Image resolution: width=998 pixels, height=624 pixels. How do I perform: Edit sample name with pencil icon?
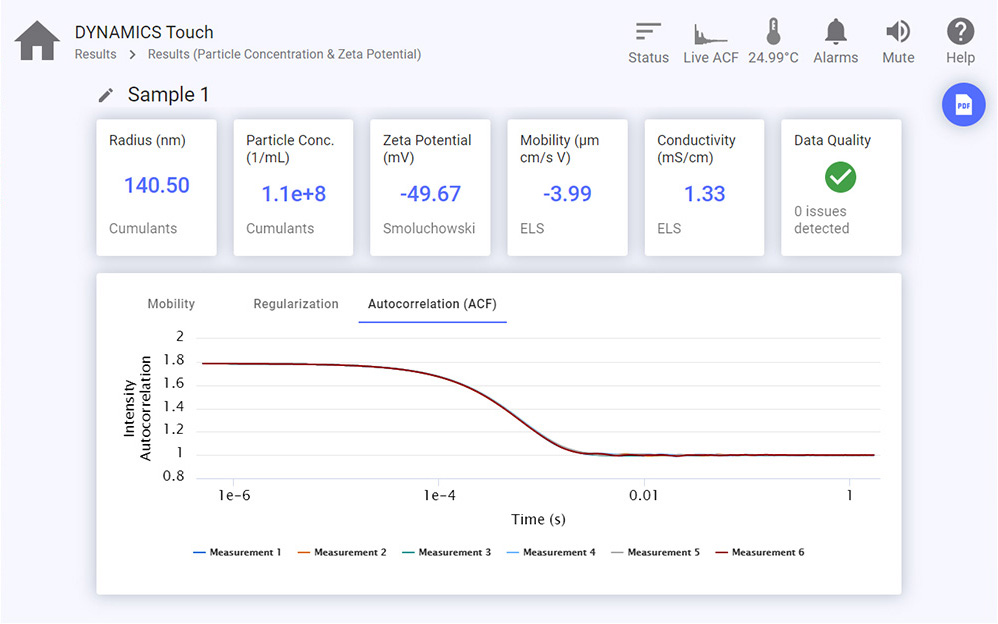pyautogui.click(x=106, y=96)
